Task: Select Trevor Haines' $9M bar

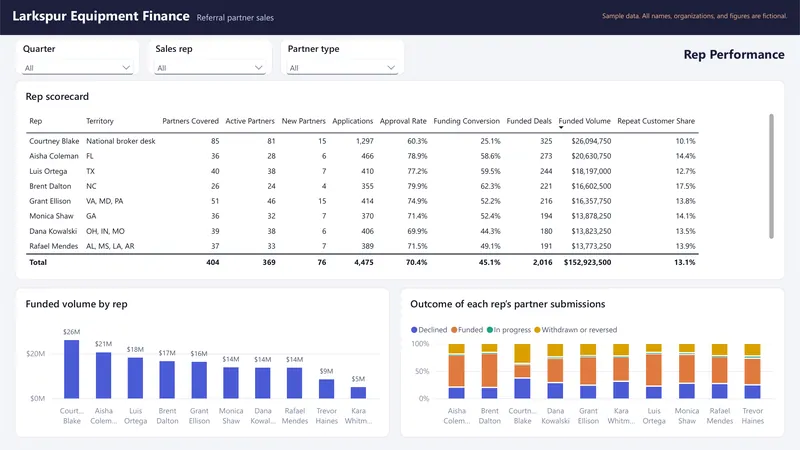Action: click(x=327, y=389)
